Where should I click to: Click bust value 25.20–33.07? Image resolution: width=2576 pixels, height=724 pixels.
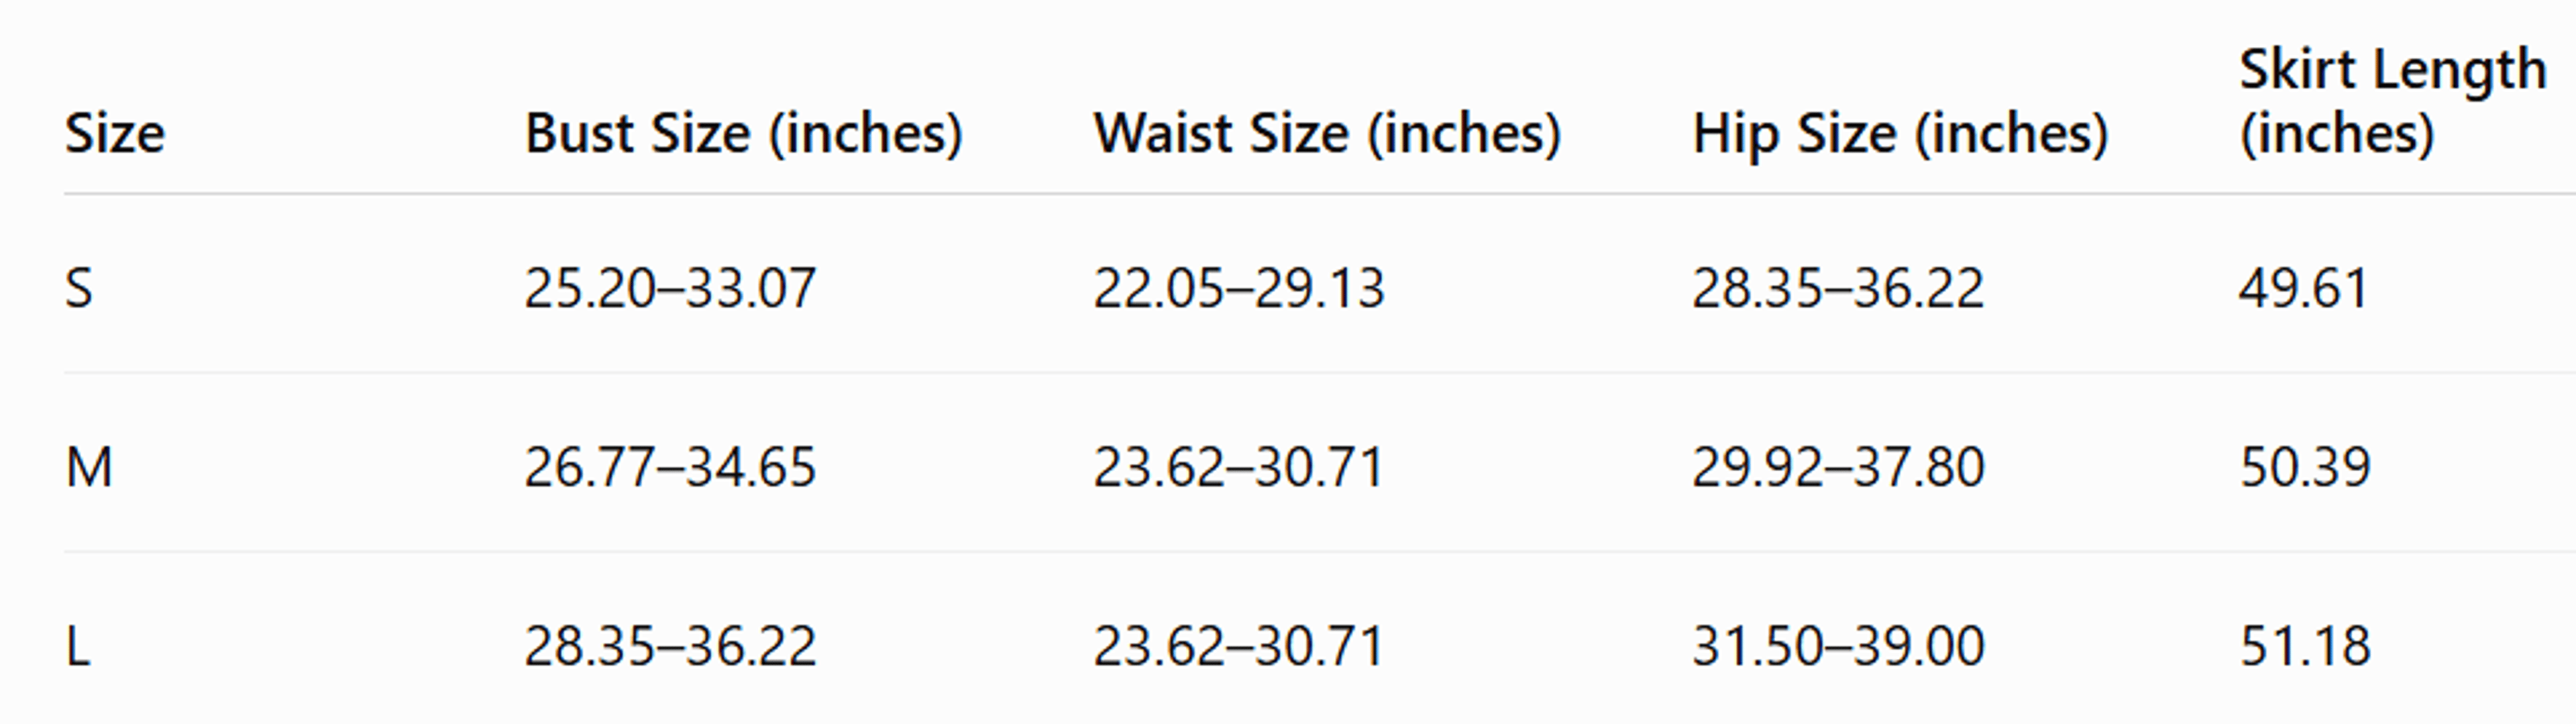(670, 288)
